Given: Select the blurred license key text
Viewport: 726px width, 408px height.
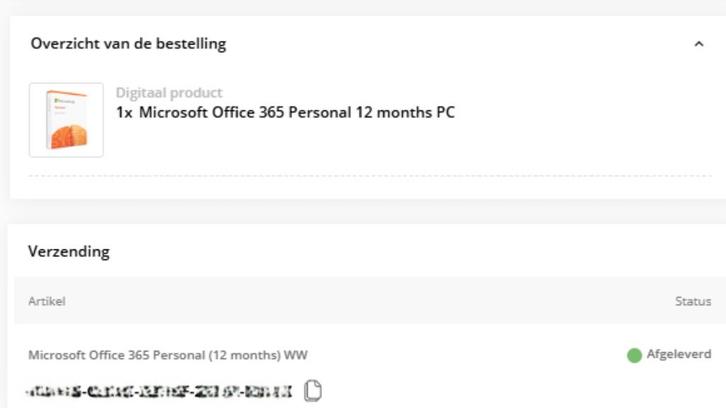Looking at the screenshot, I should click(x=160, y=390).
